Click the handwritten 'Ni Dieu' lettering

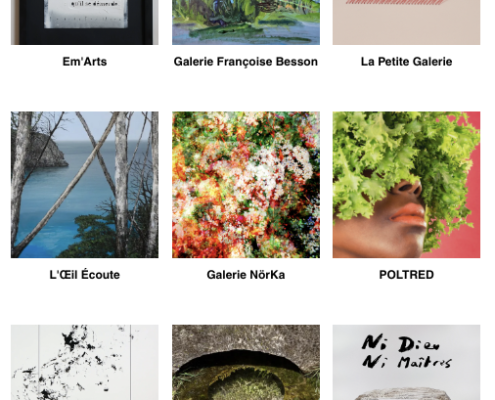coord(400,343)
